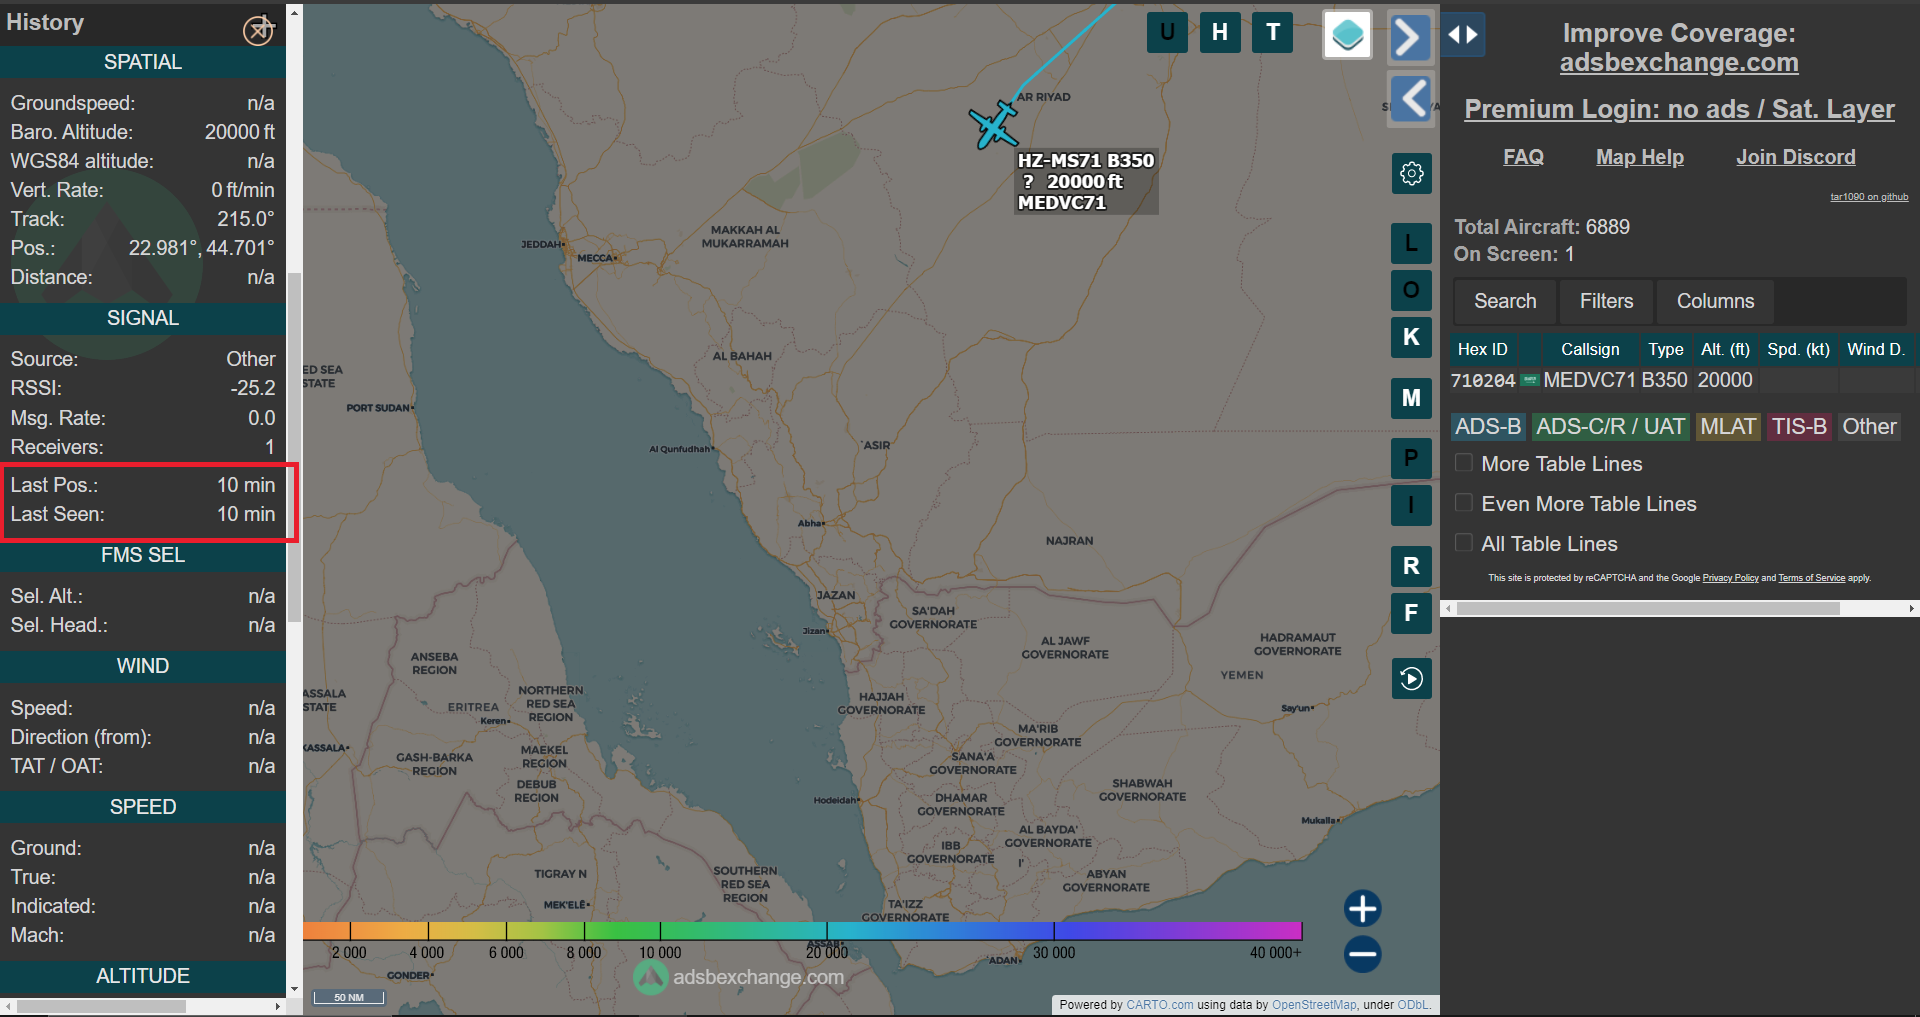Toggle the Other source filter
The width and height of the screenshot is (1920, 1017).
(1869, 427)
